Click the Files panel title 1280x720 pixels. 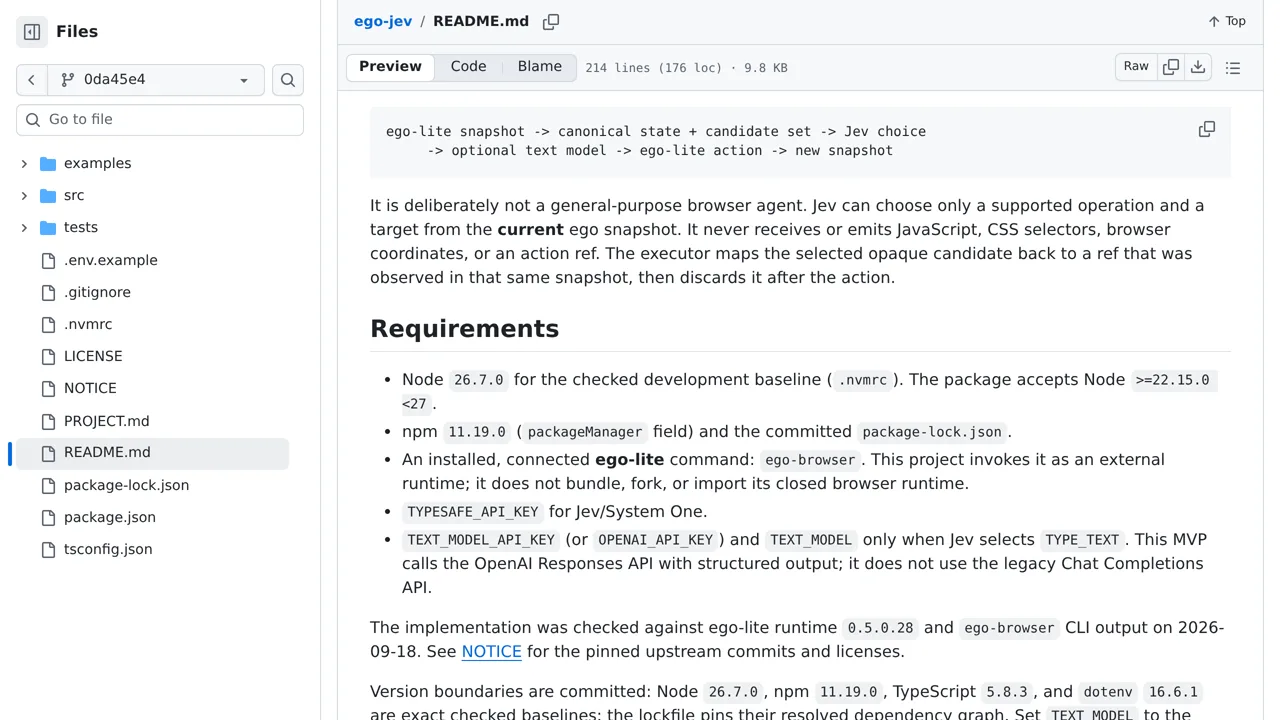77,32
